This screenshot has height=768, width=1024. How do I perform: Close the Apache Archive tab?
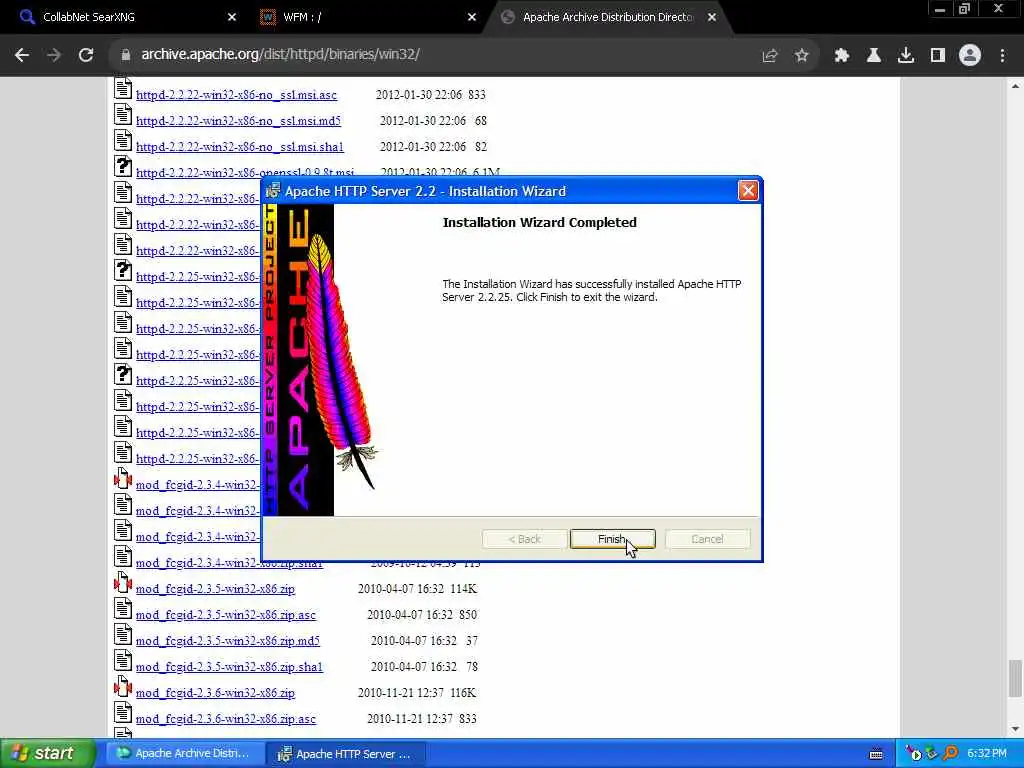click(712, 17)
